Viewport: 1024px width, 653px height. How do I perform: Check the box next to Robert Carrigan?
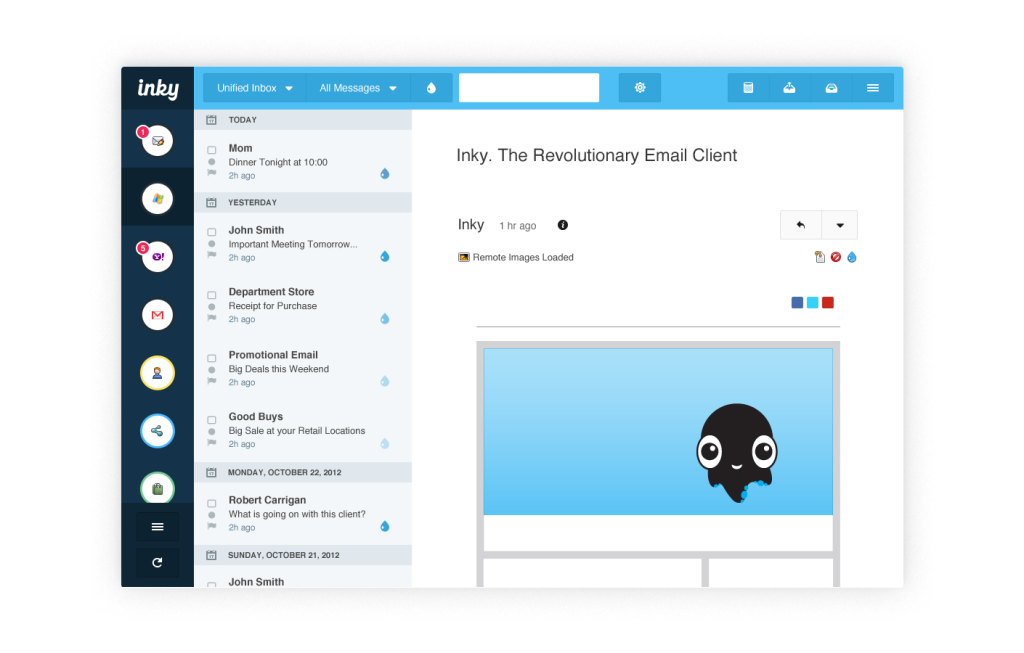211,503
